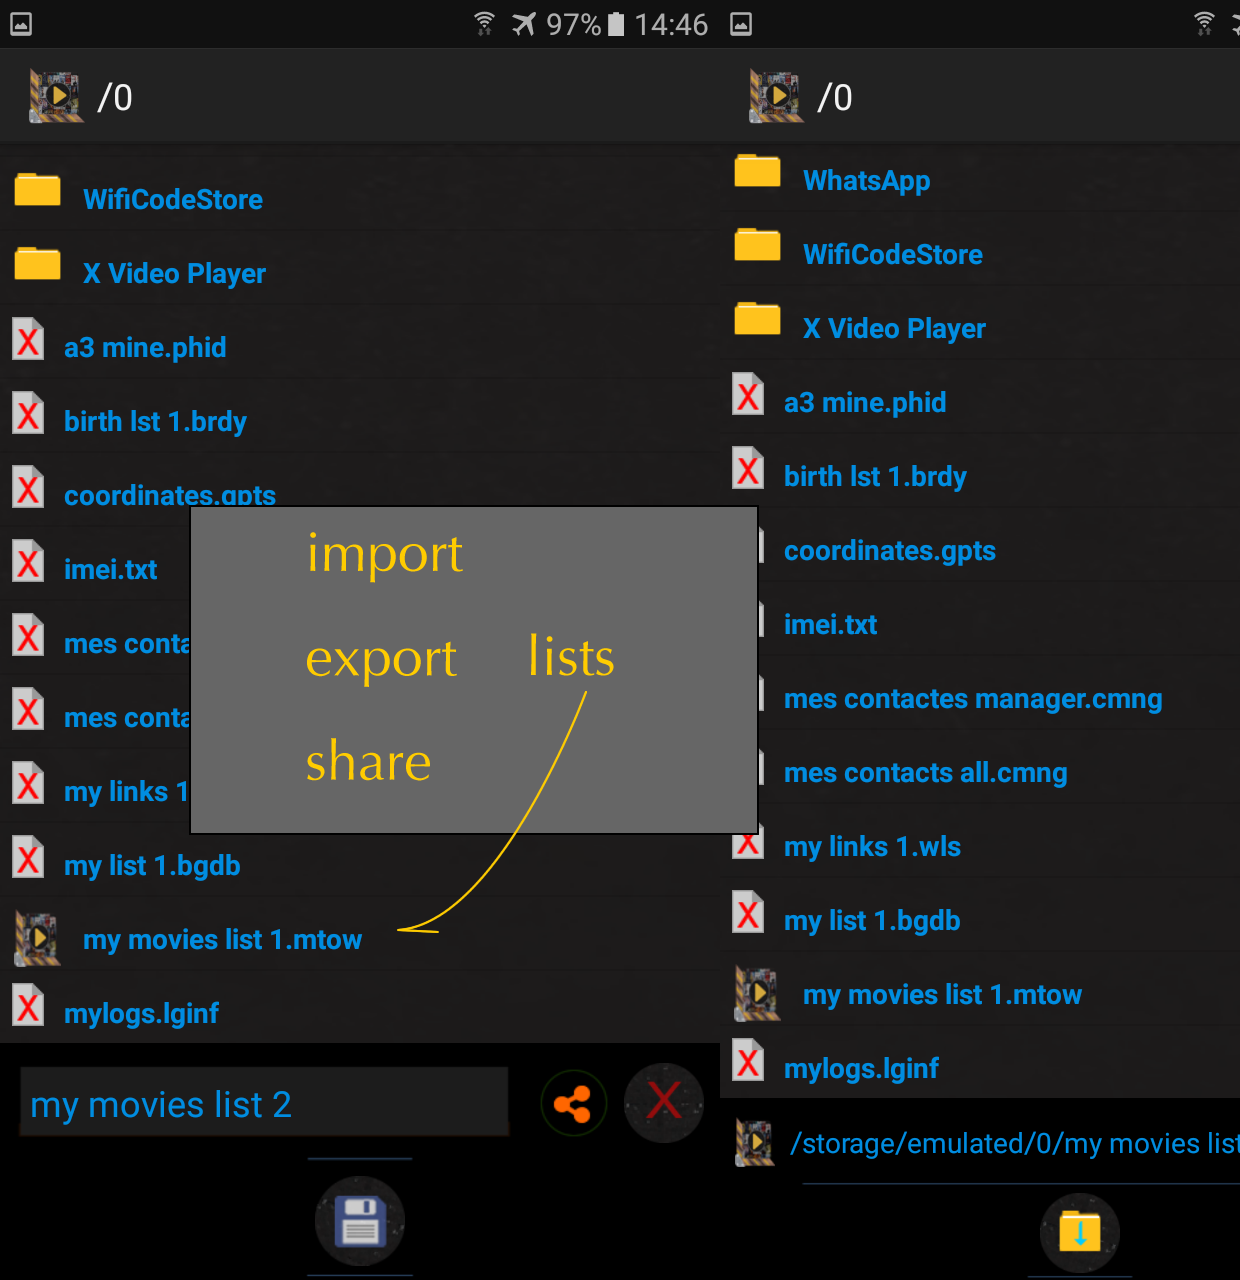Click the floppy disk save icon
1240x1280 pixels.
(360, 1221)
